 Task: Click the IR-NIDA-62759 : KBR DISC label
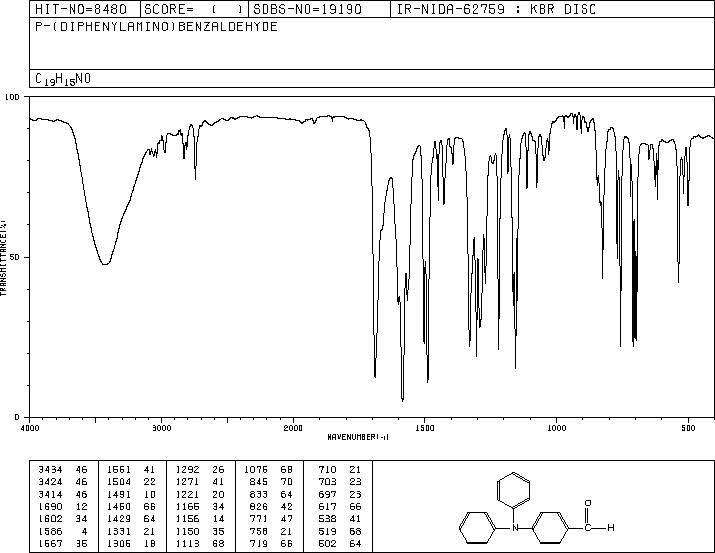[496, 9]
